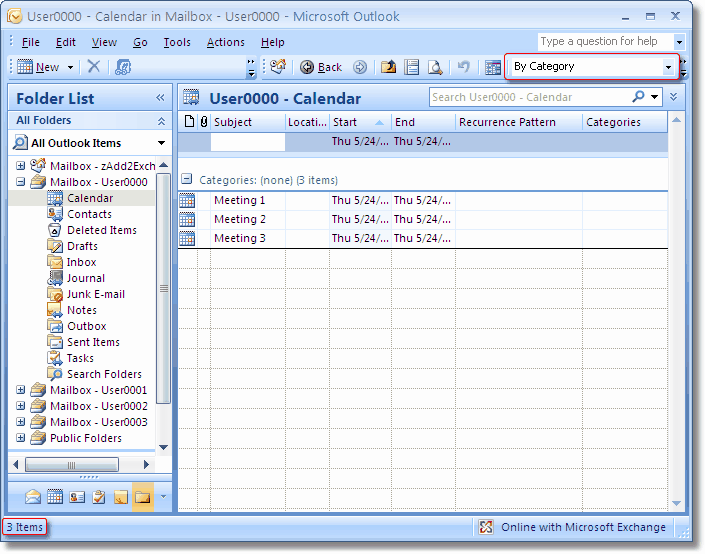
Task: Click the Reading Pane toolbar icon
Action: [411, 67]
